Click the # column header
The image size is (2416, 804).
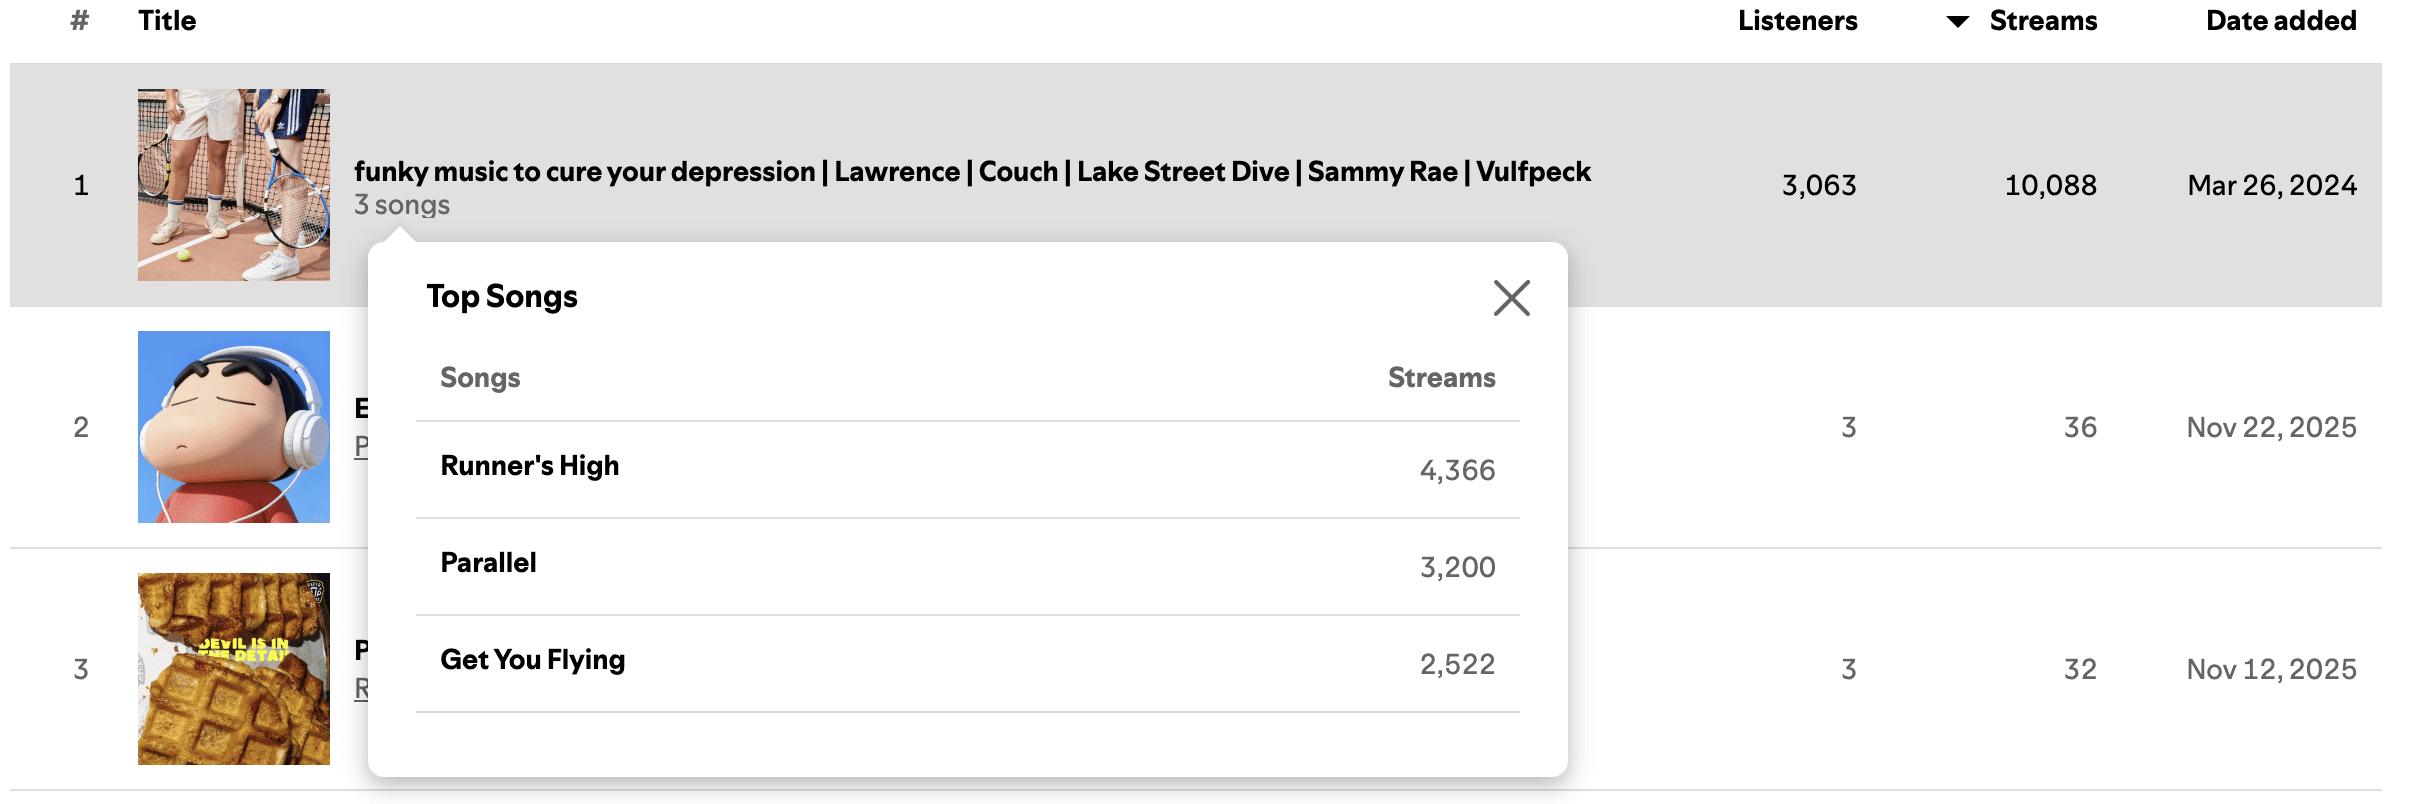(x=80, y=21)
